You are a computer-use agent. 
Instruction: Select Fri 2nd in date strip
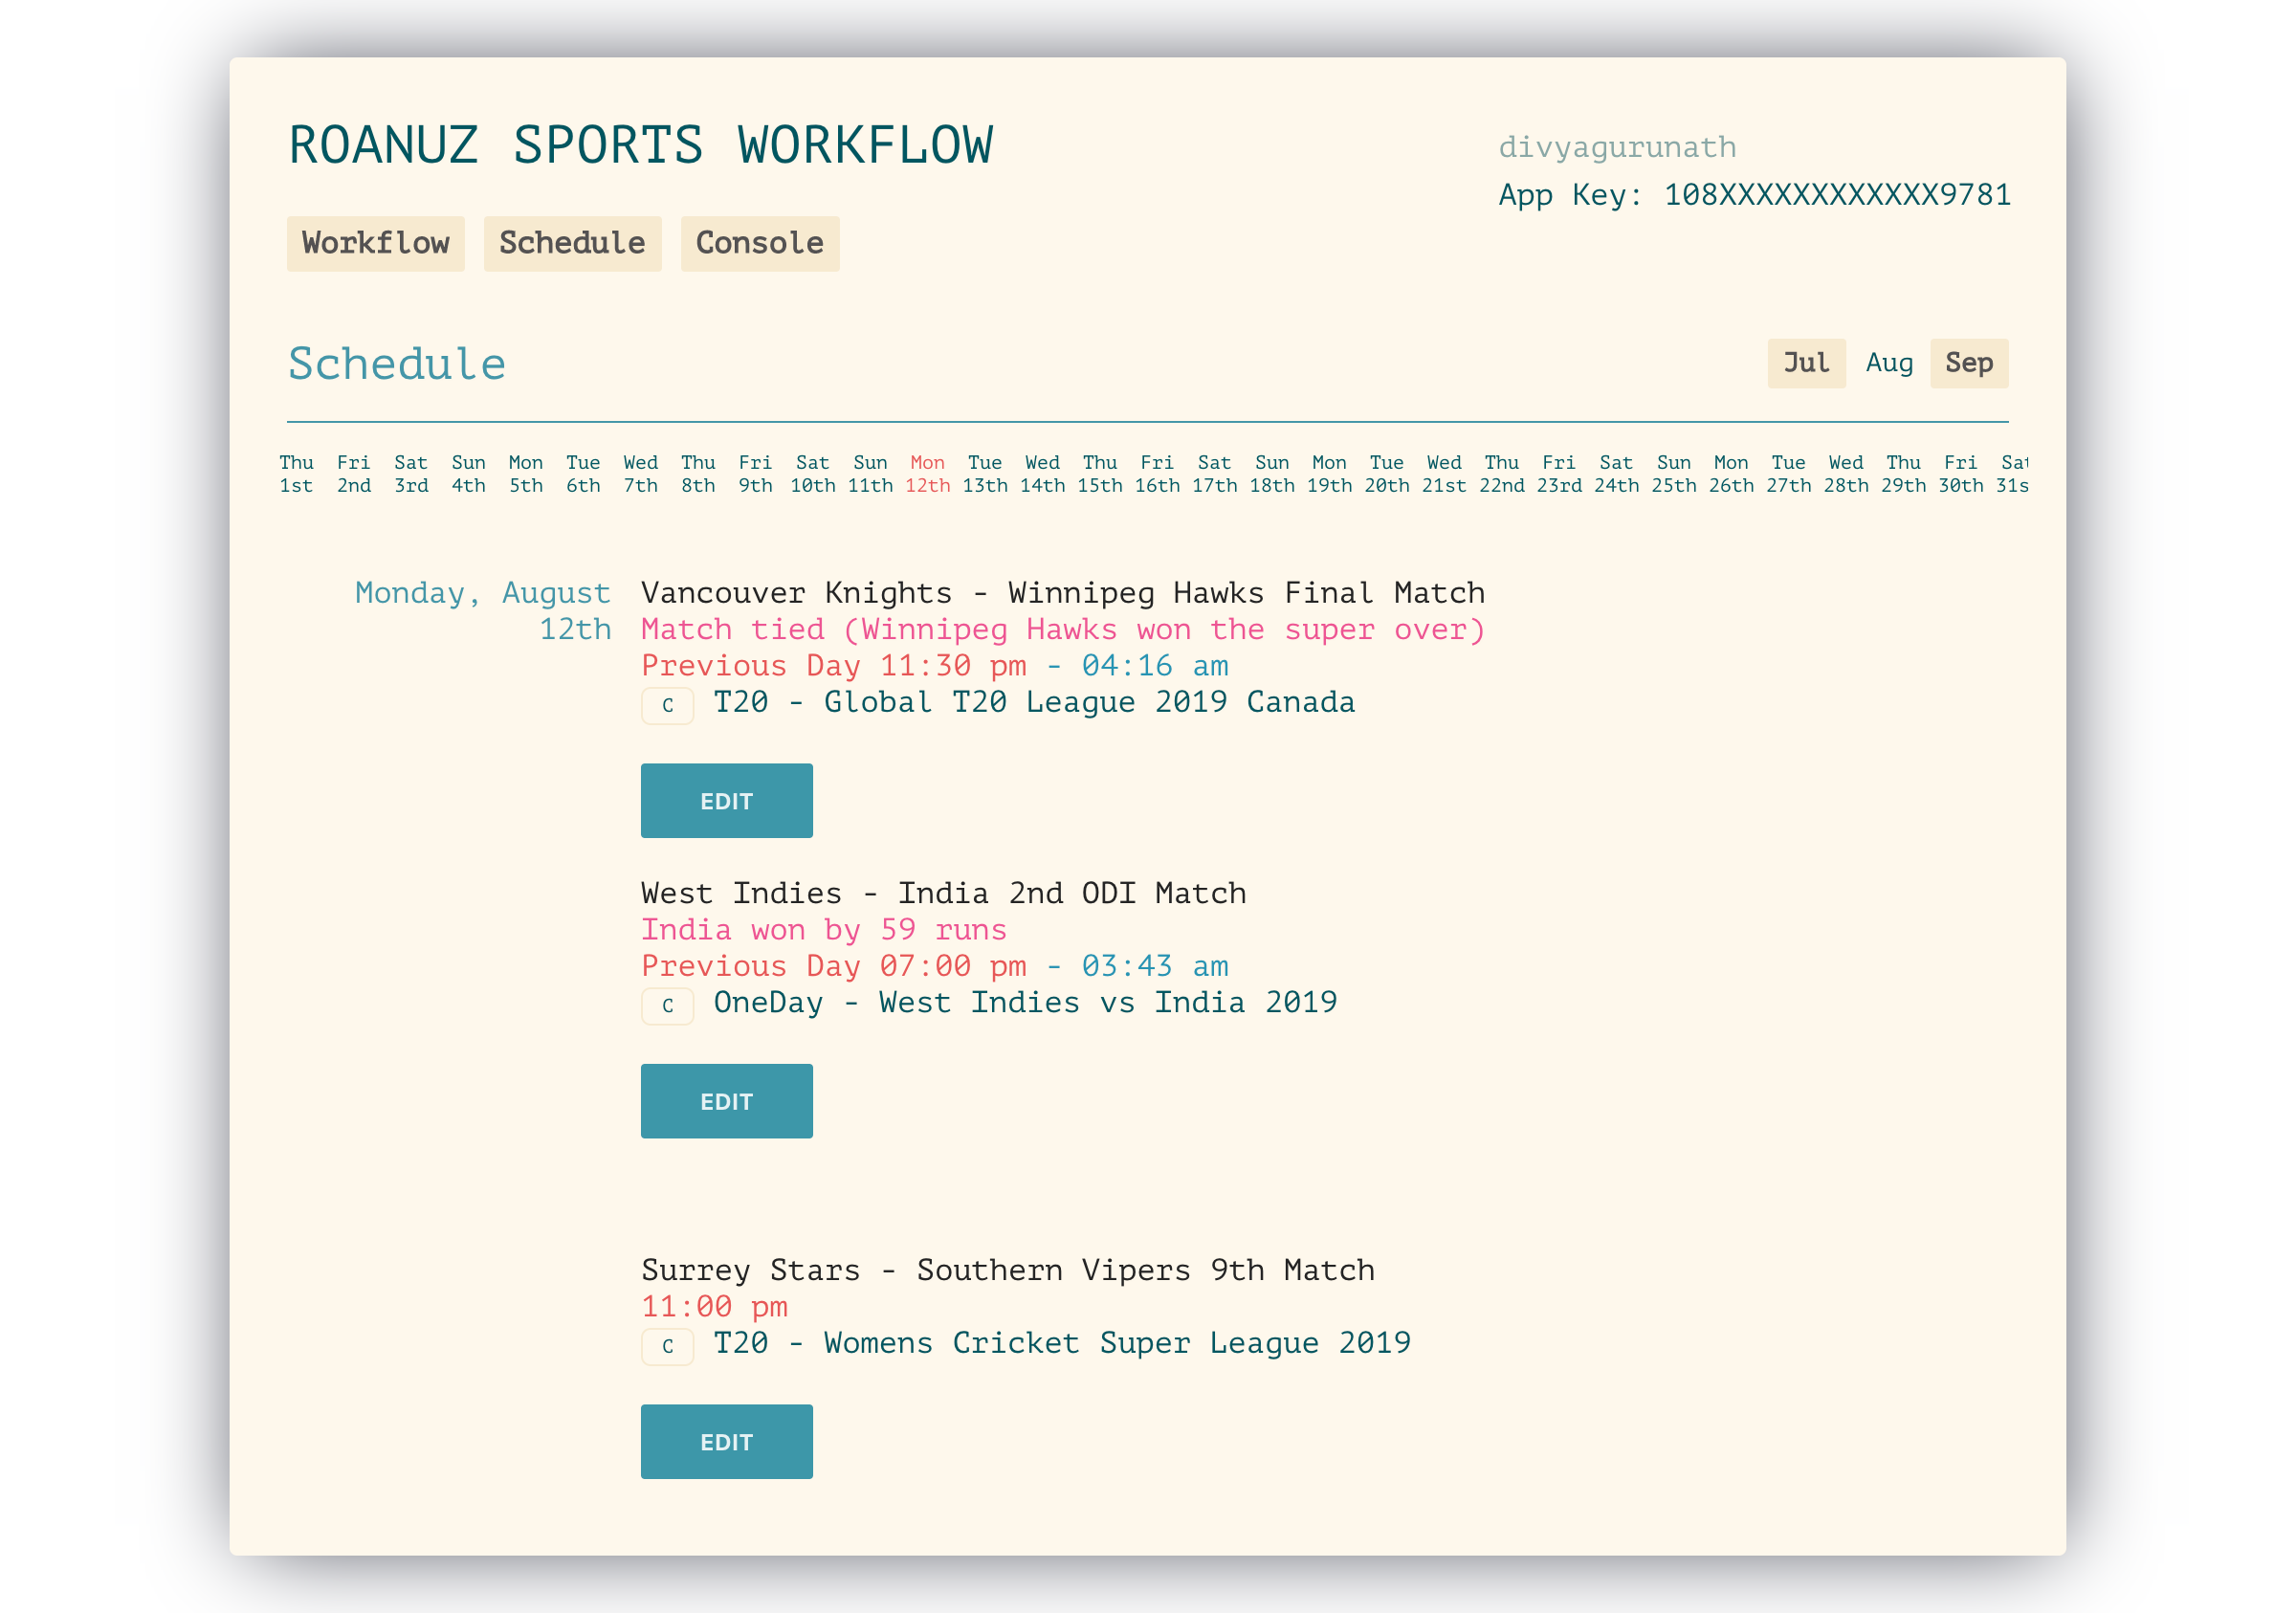(353, 474)
